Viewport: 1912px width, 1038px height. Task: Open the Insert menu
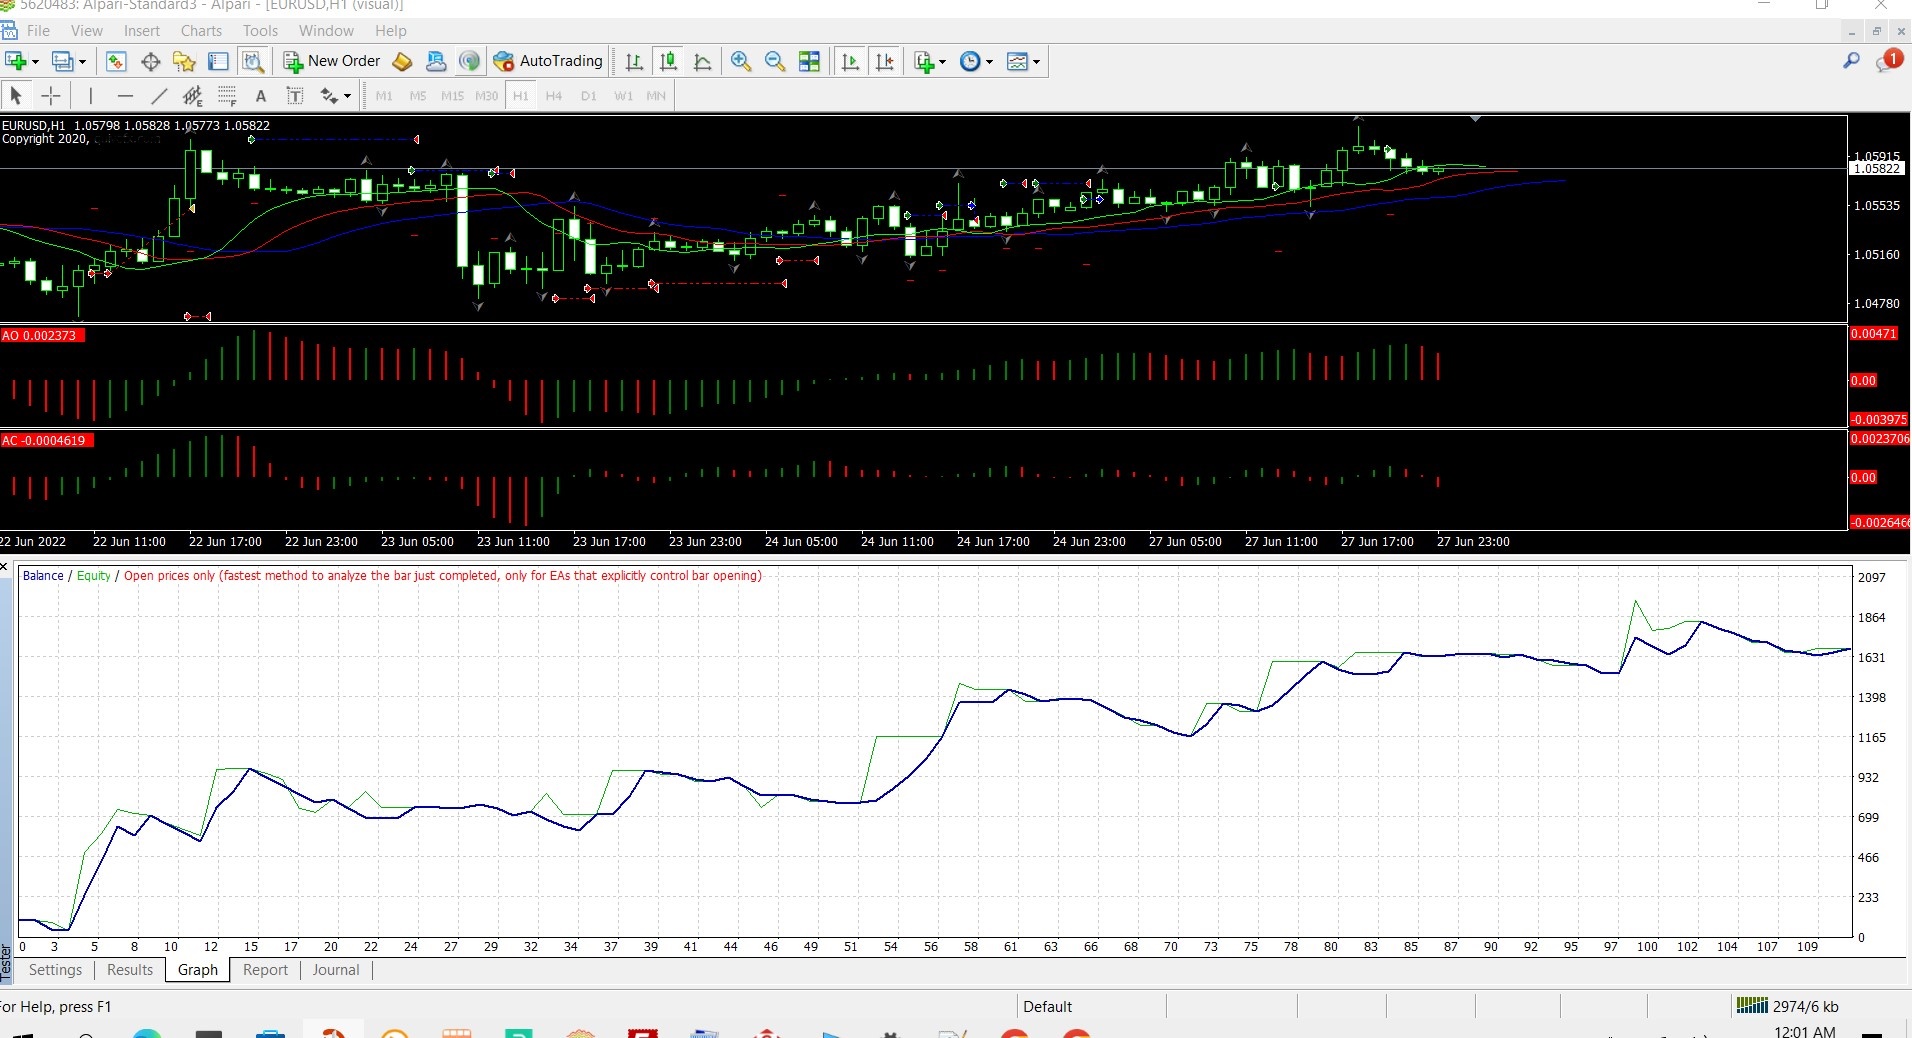tap(142, 31)
